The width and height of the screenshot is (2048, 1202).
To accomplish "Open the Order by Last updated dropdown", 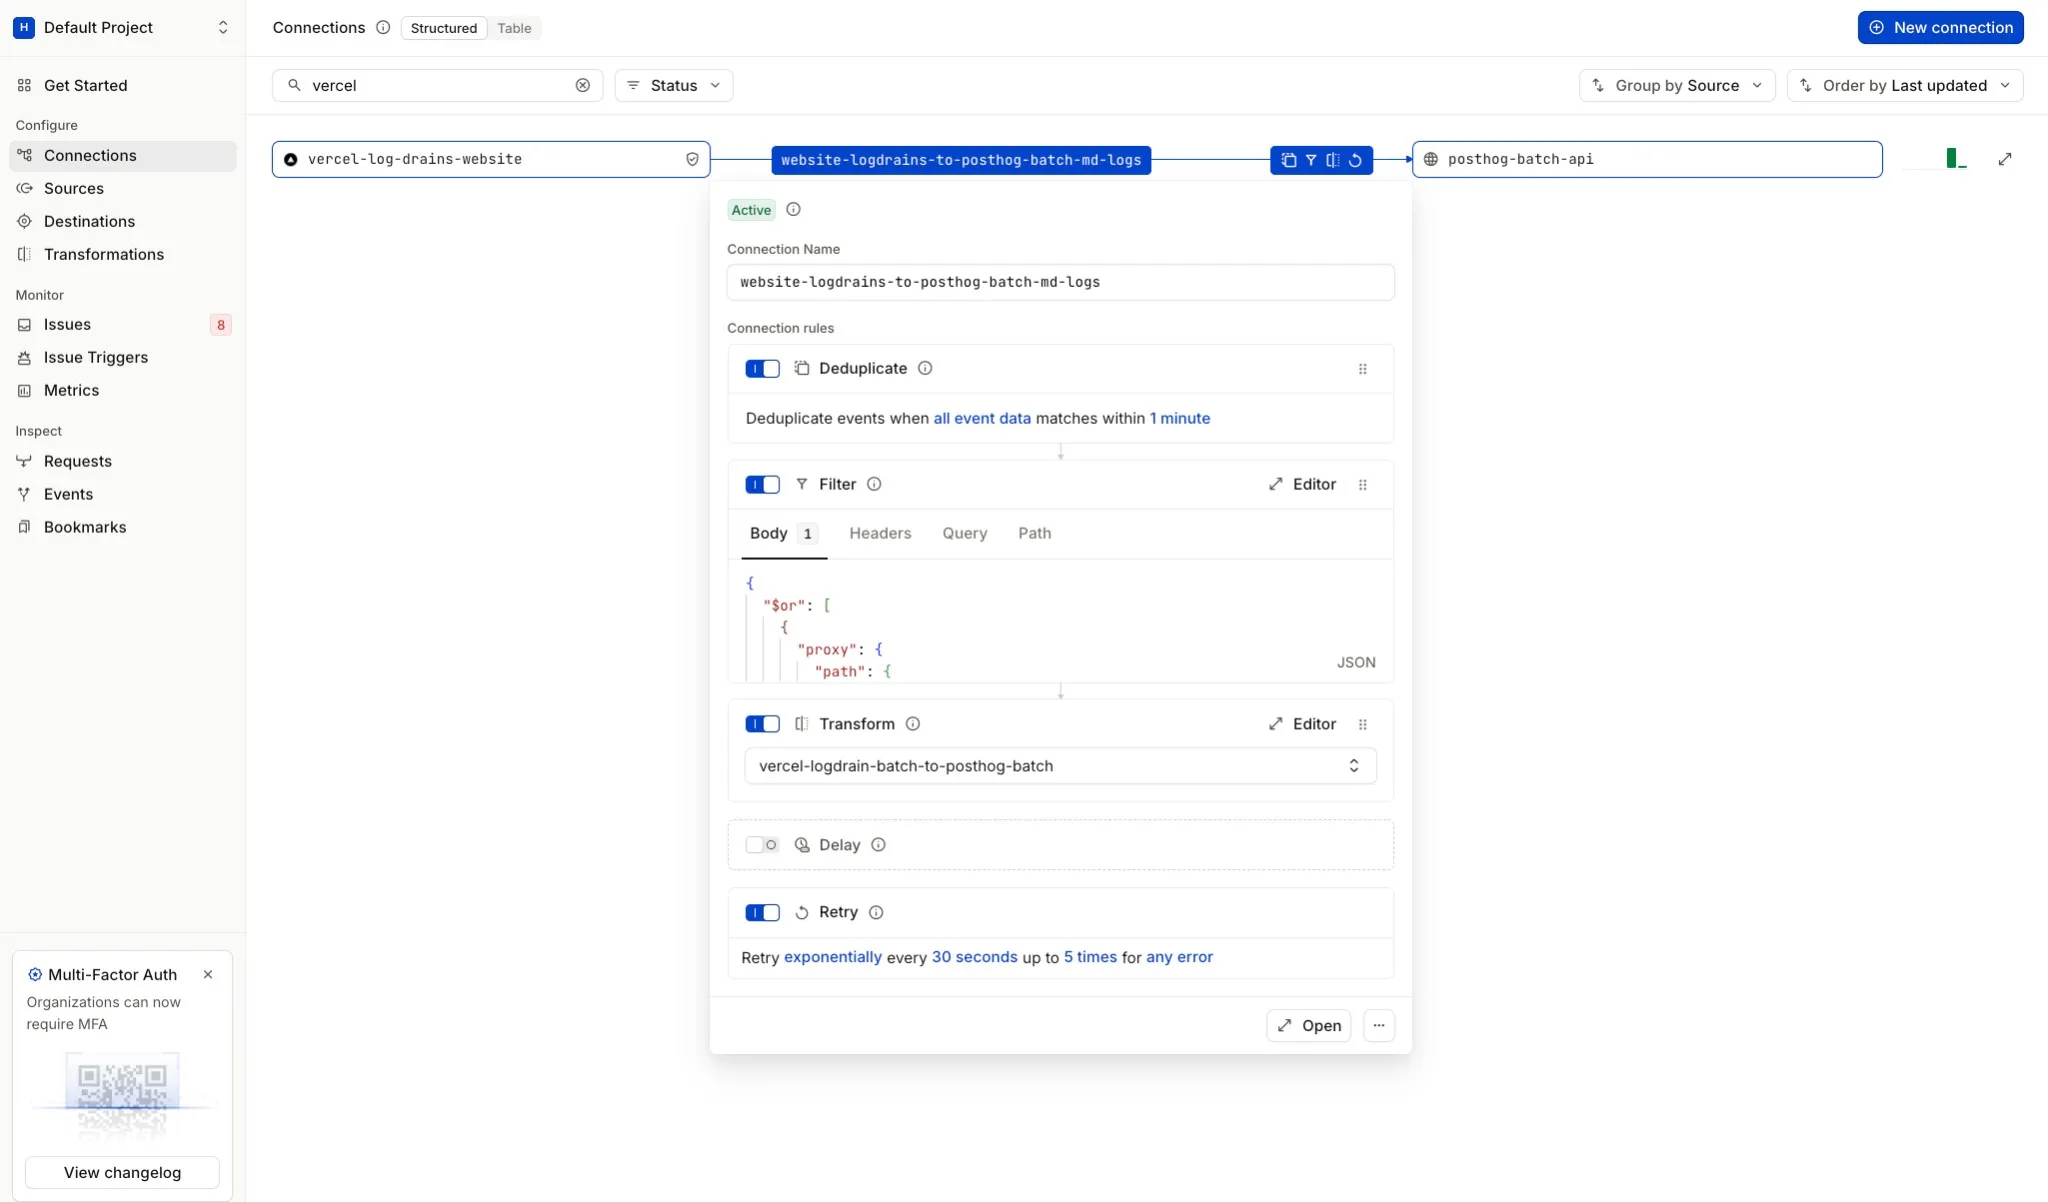I will click(1905, 85).
